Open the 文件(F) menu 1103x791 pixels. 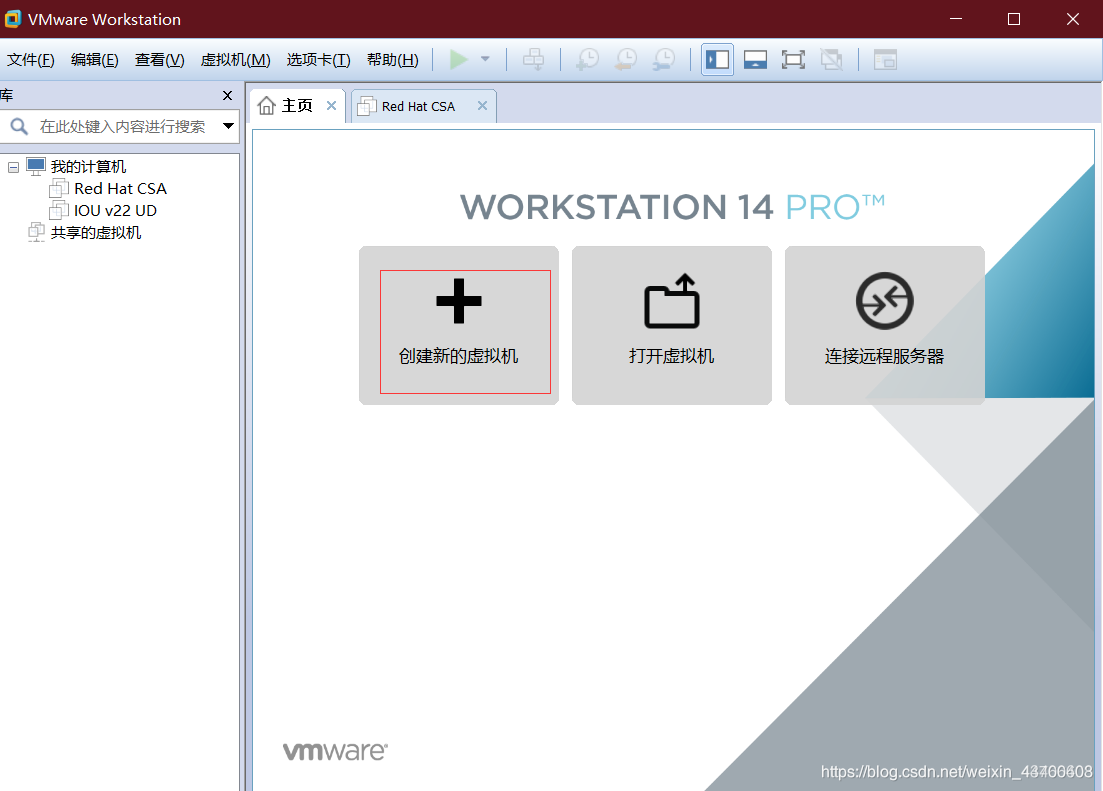click(x=31, y=60)
